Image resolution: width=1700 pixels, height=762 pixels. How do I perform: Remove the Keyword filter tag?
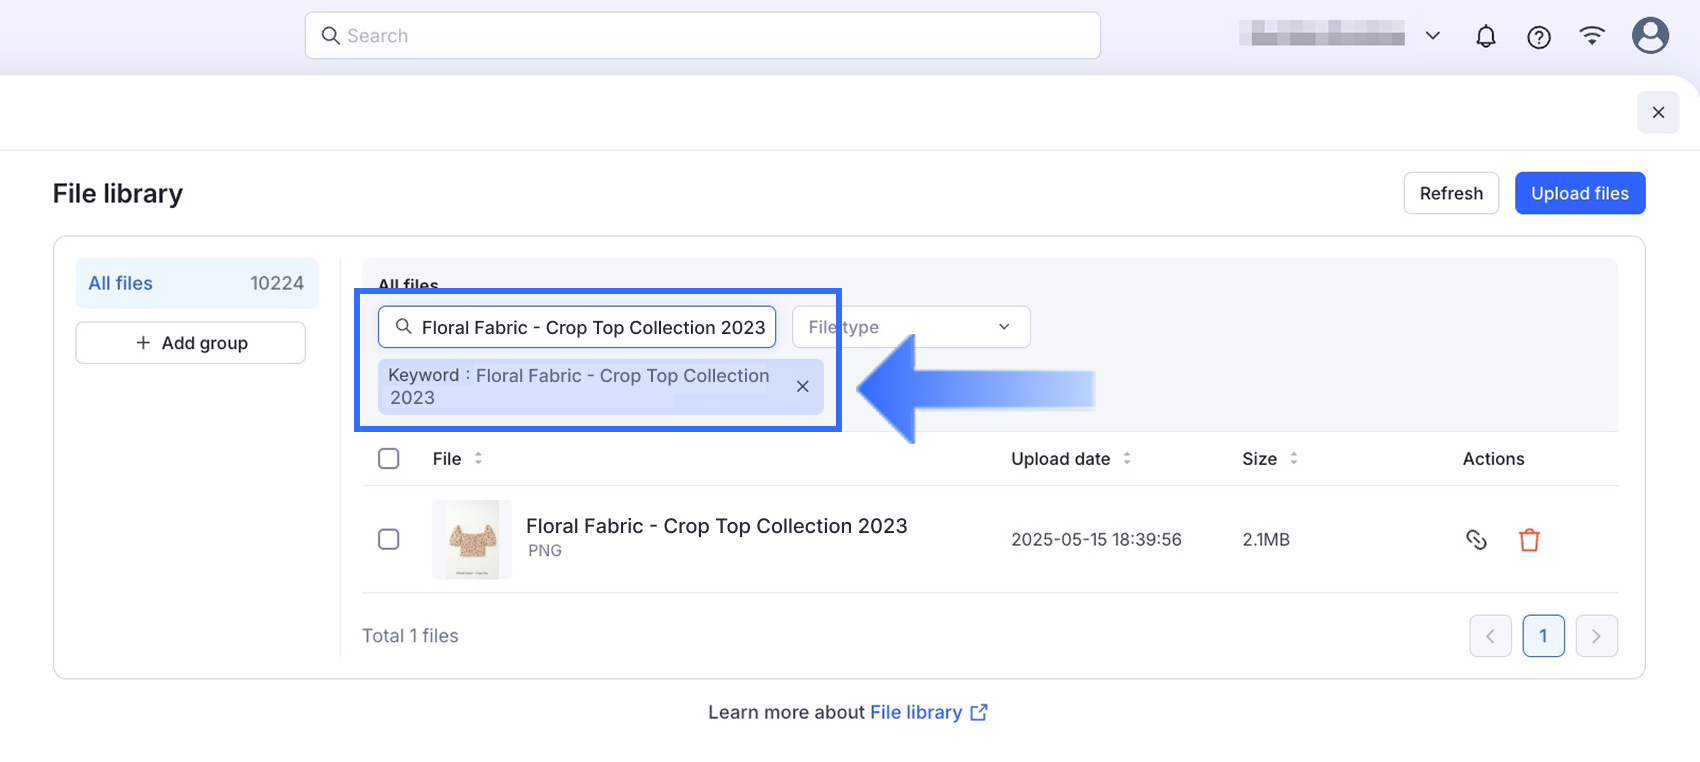pyautogui.click(x=802, y=387)
